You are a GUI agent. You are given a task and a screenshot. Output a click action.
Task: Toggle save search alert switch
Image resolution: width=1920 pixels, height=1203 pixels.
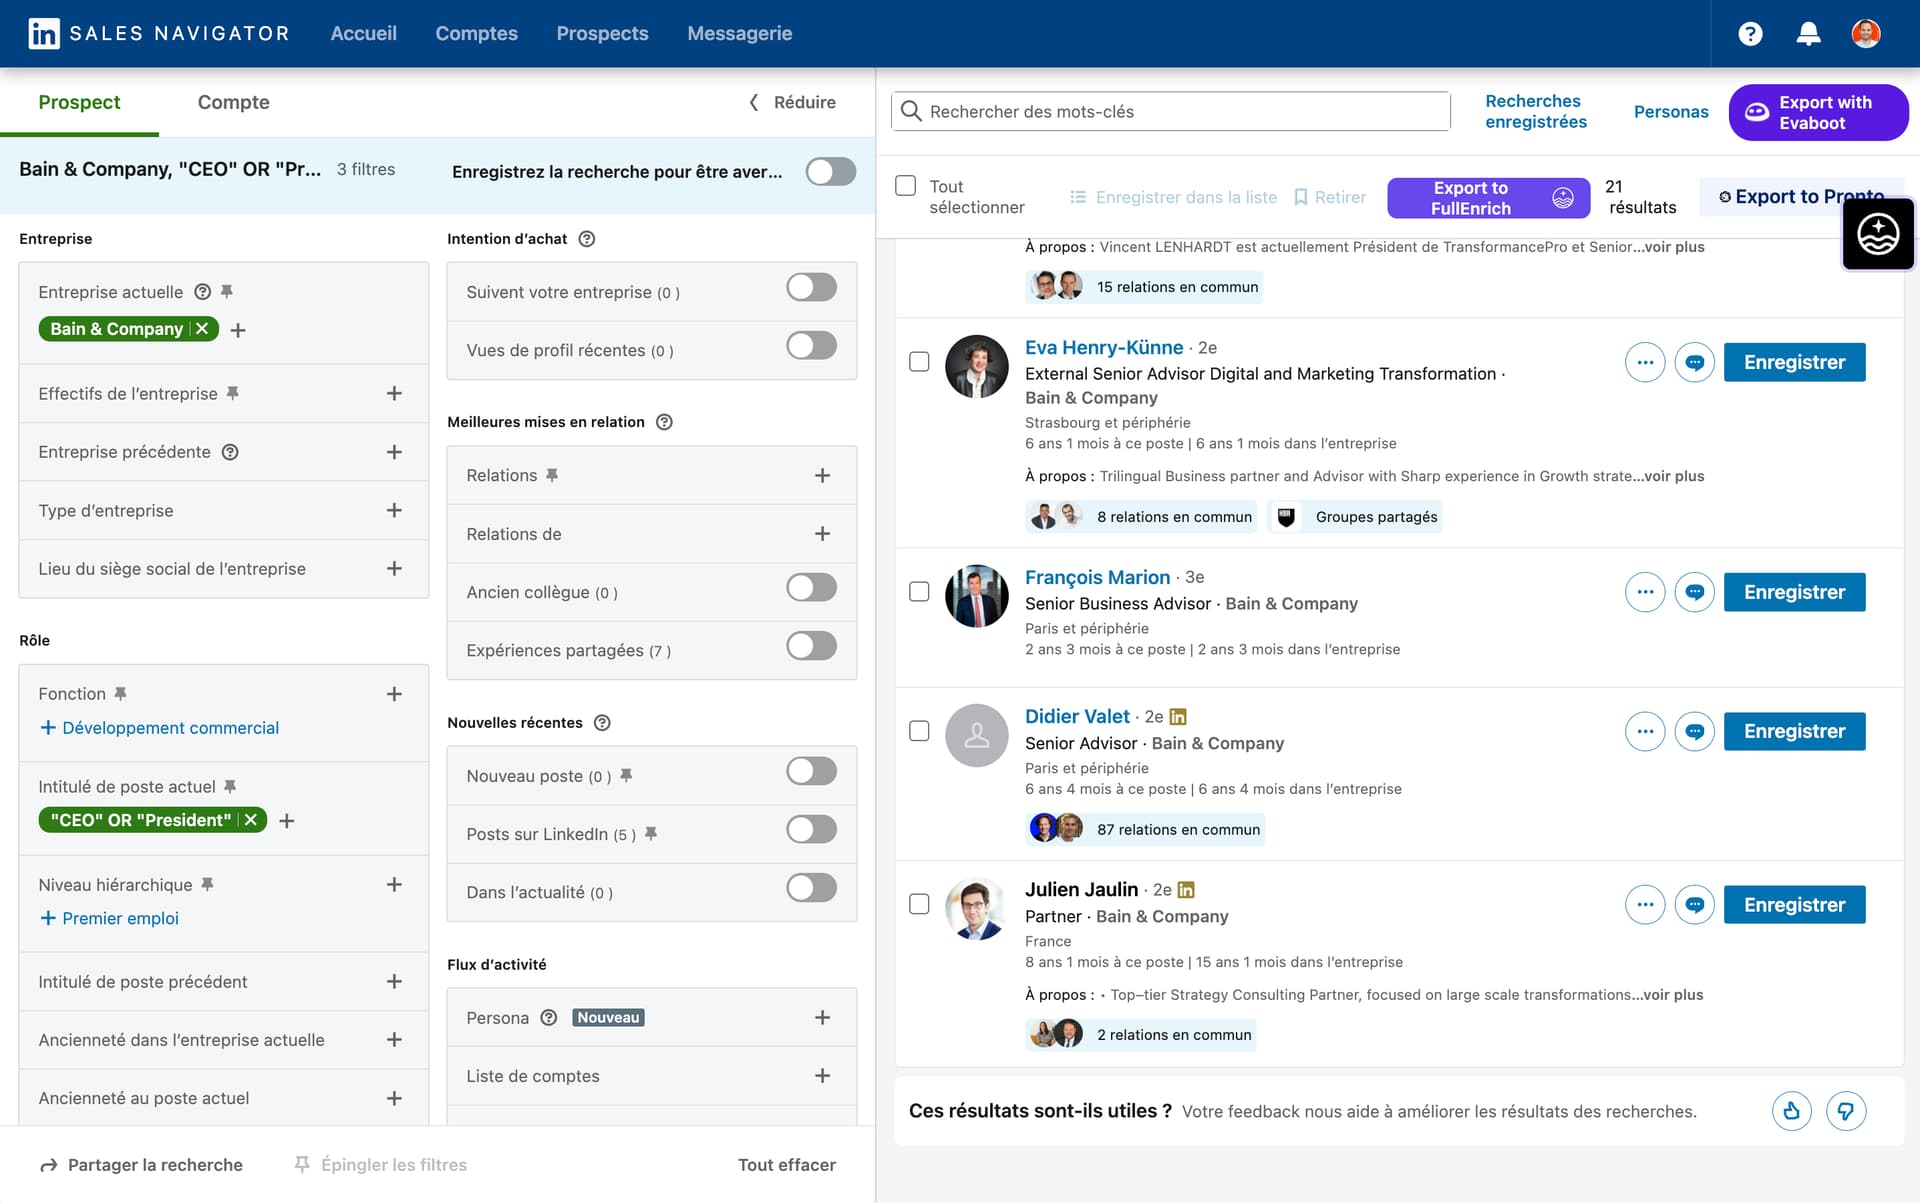(x=831, y=171)
